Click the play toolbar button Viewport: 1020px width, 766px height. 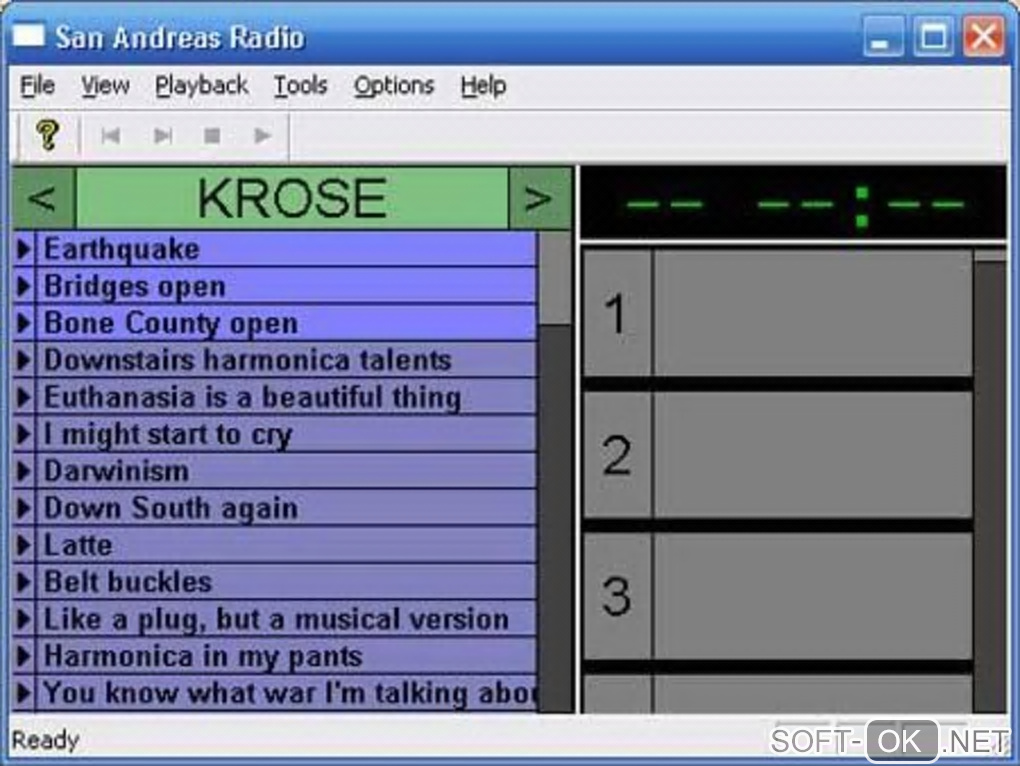(262, 135)
